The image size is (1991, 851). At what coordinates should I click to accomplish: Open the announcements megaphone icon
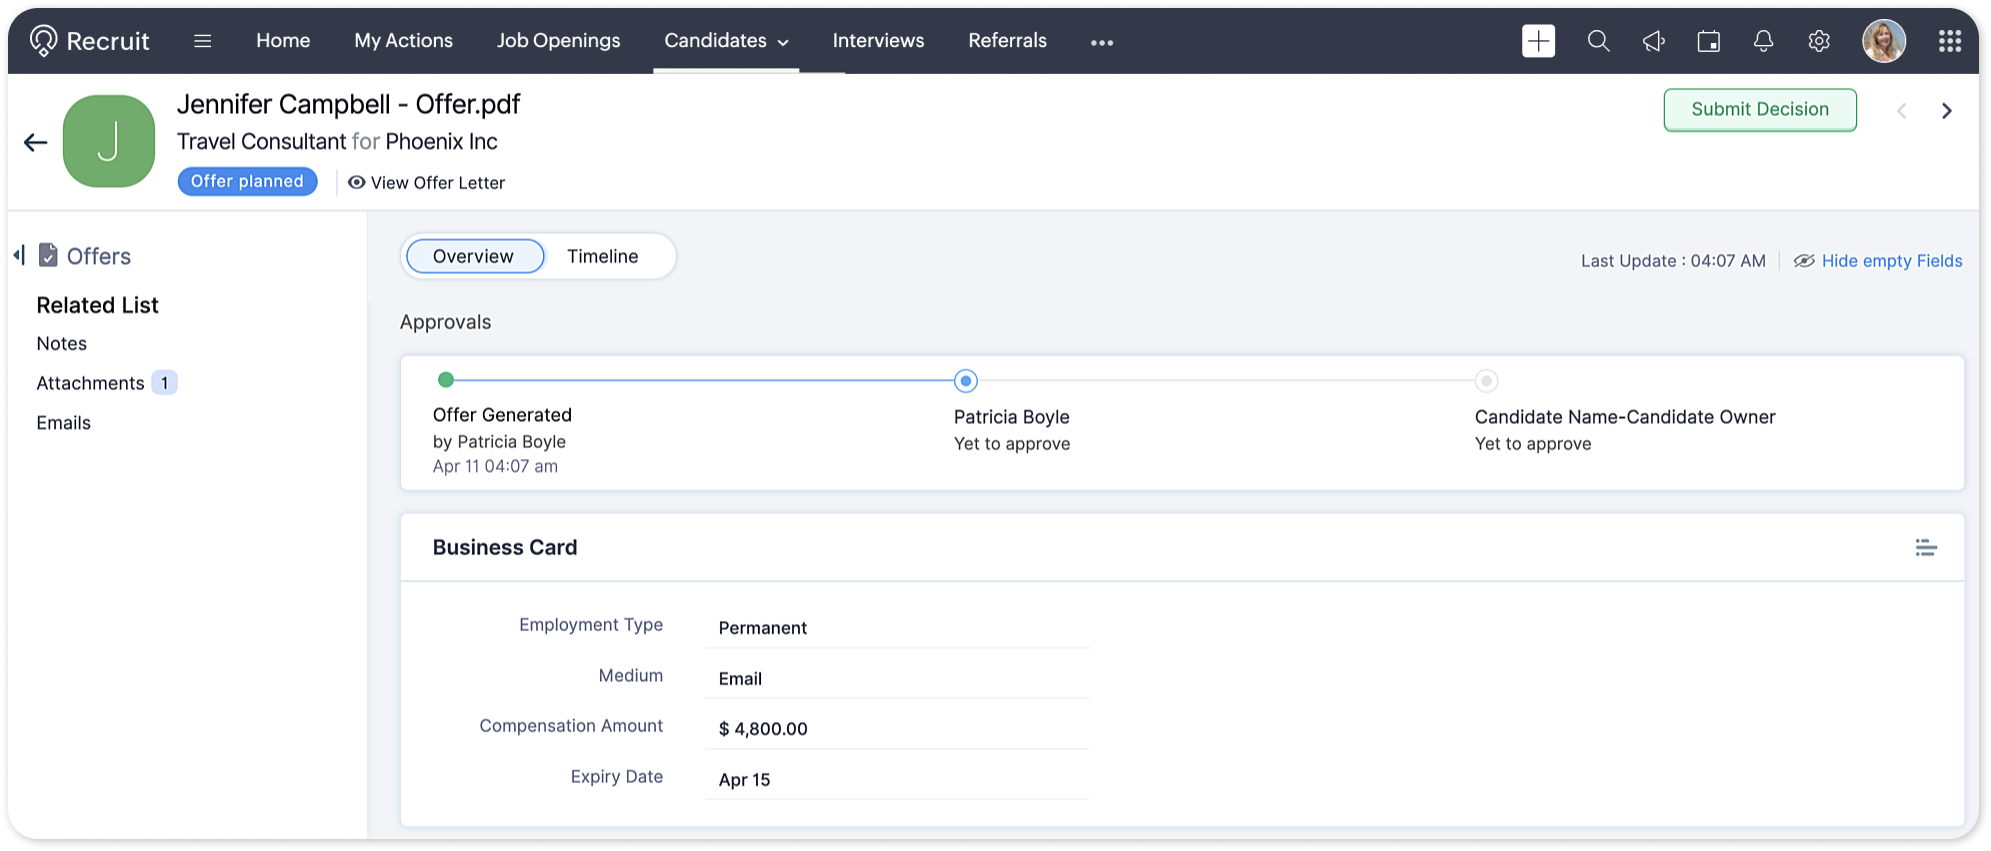coord(1653,41)
